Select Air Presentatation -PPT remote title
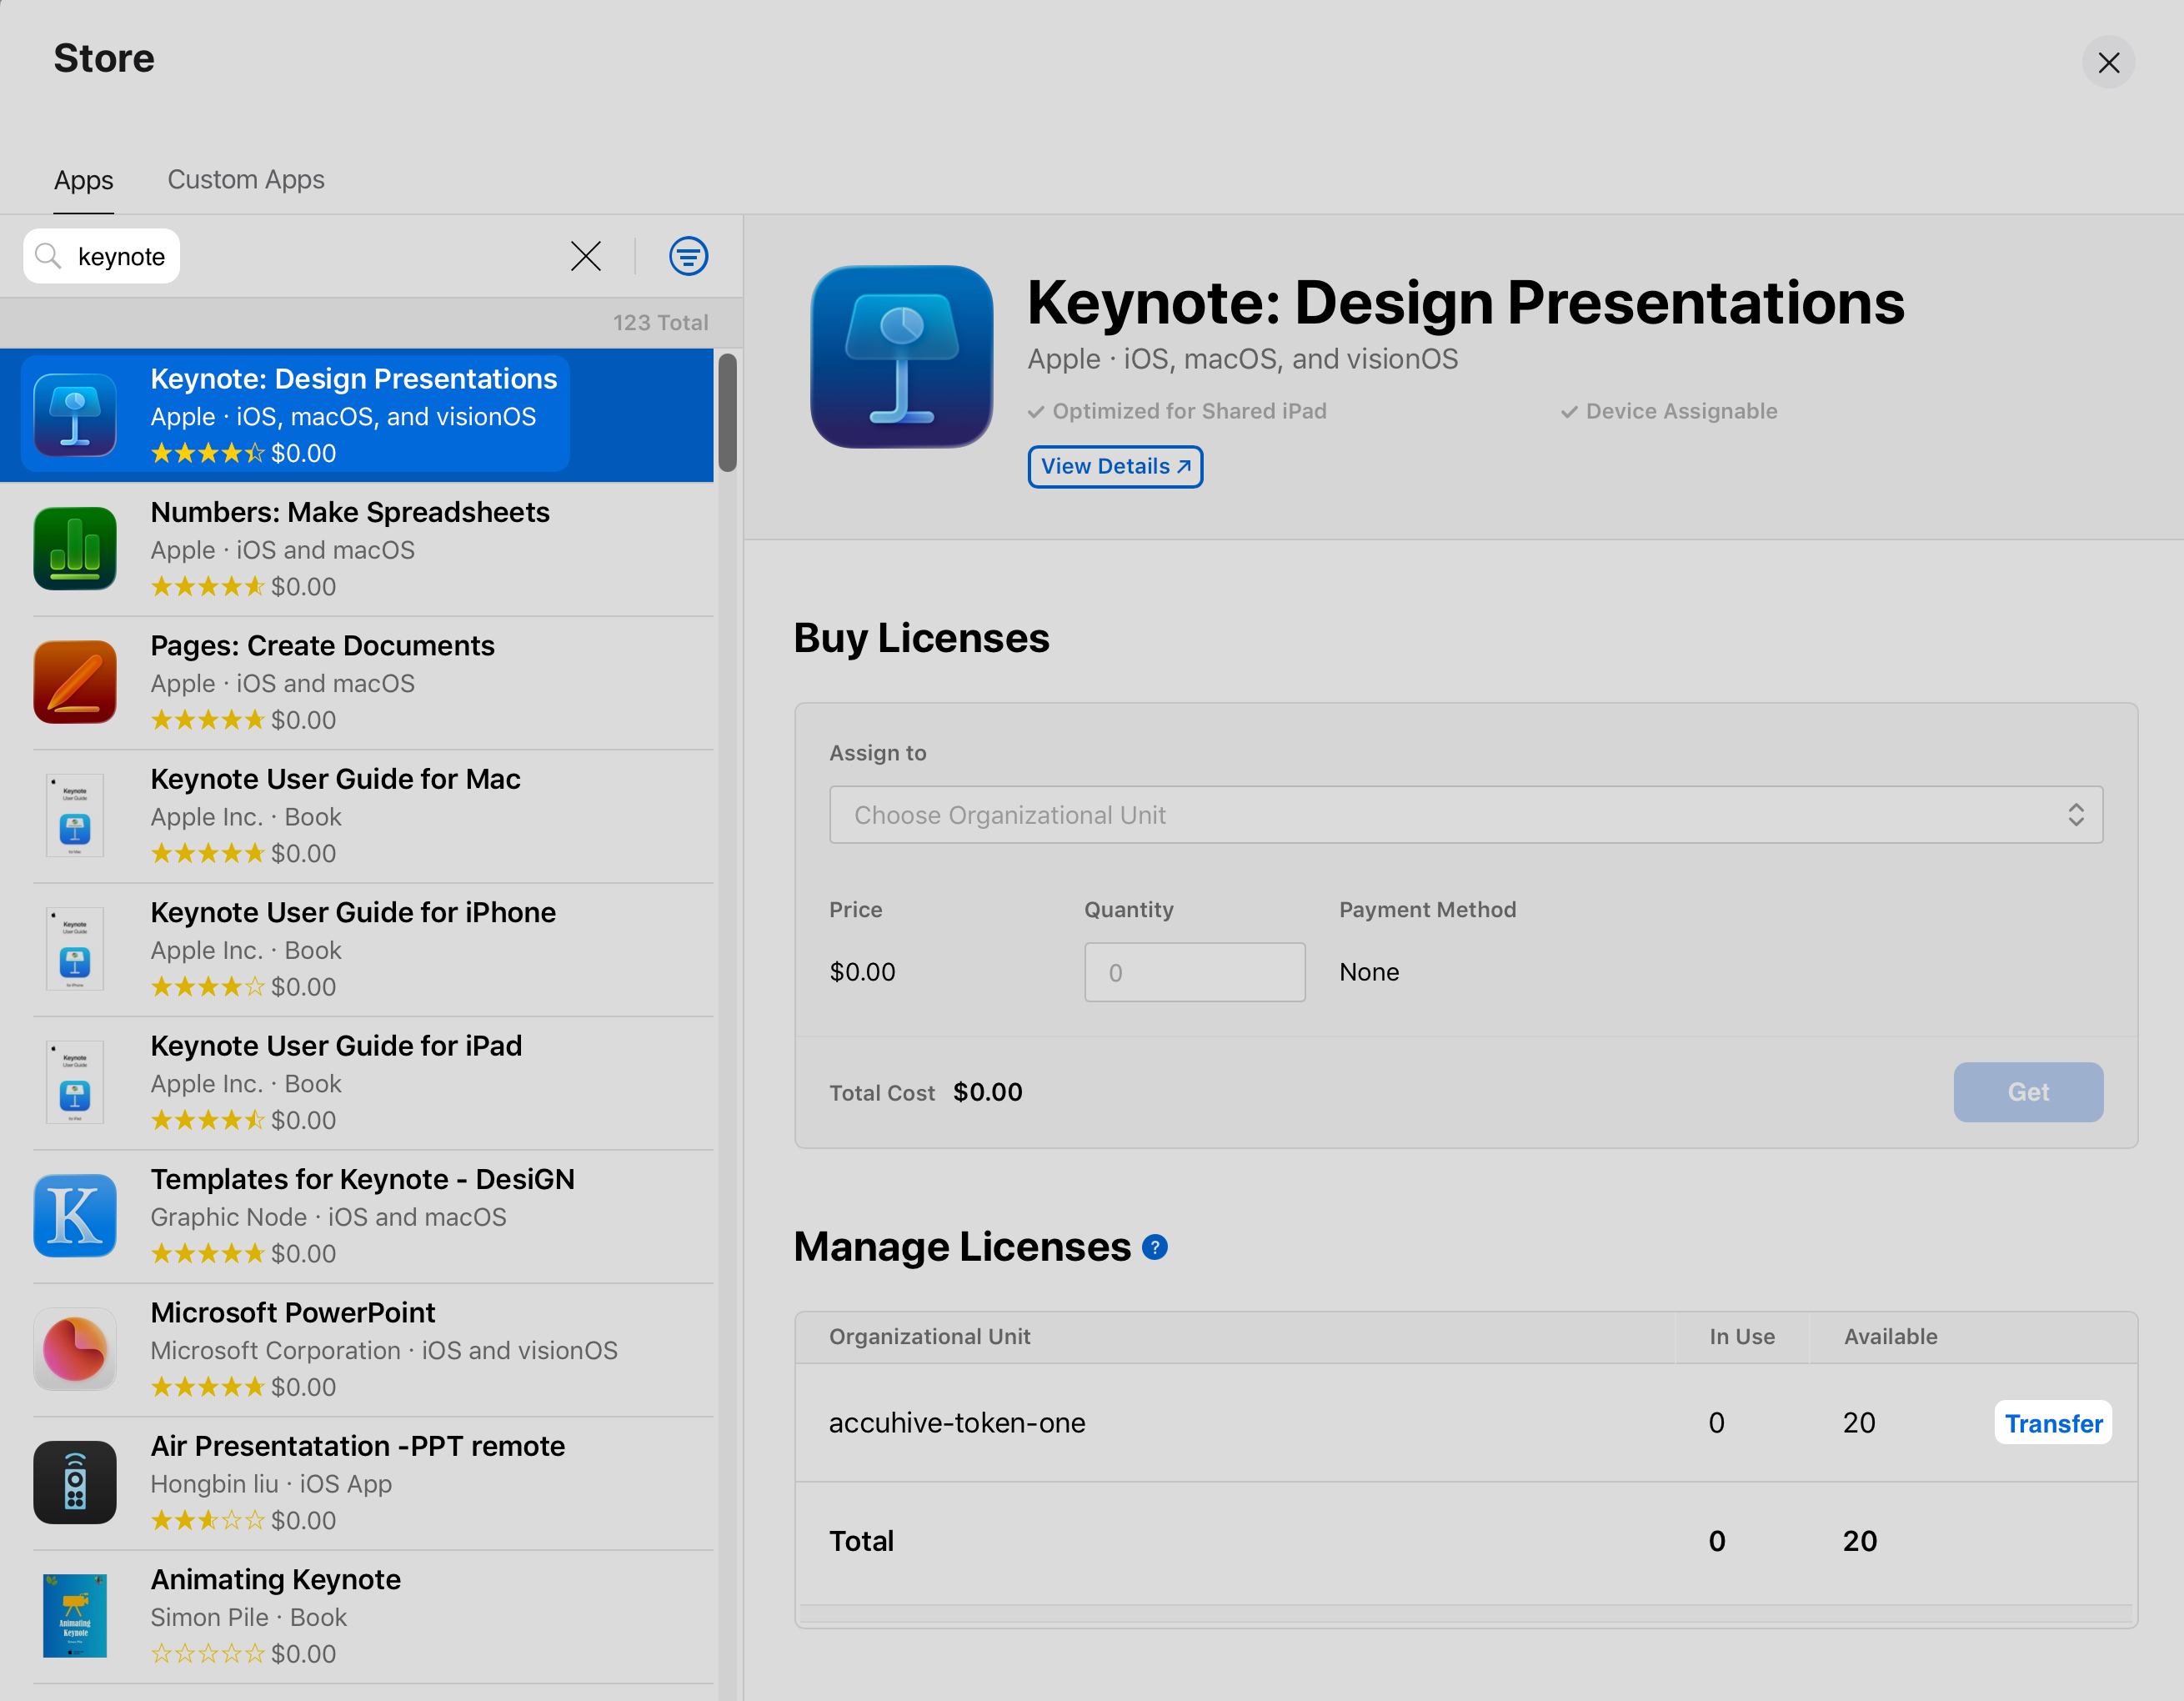 point(358,1446)
